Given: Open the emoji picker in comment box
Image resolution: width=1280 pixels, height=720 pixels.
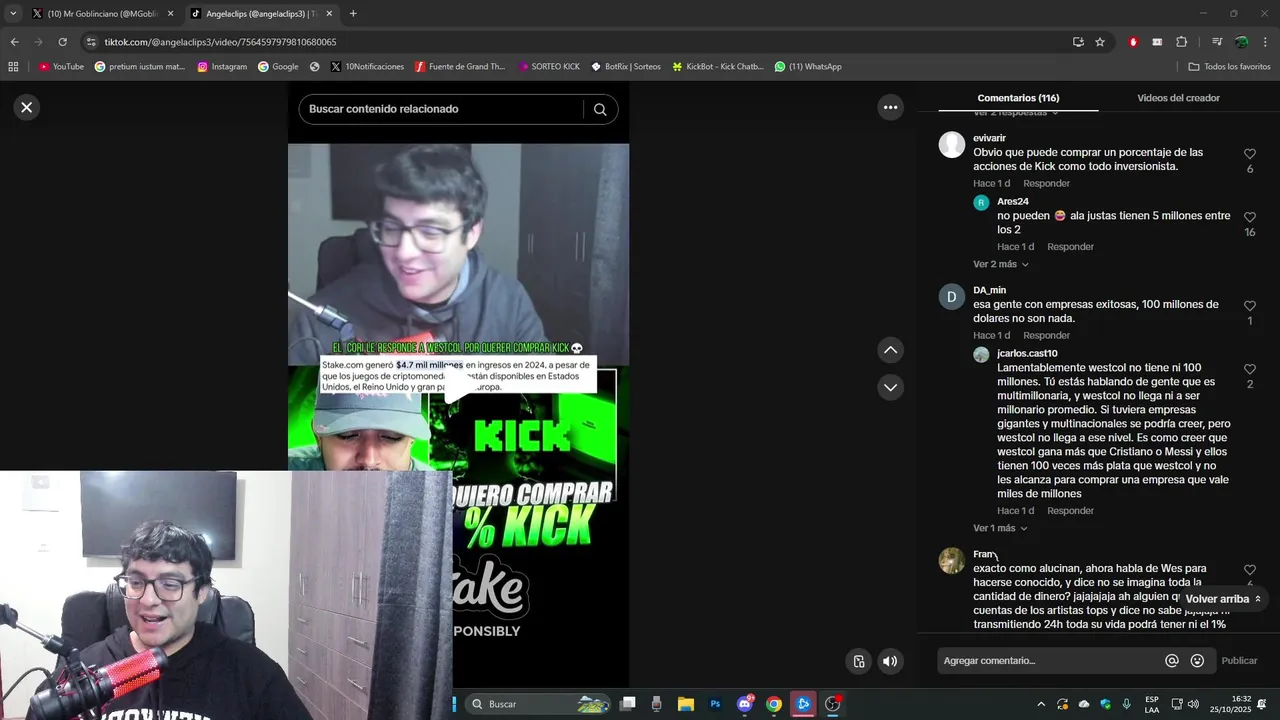Looking at the screenshot, I should tap(1197, 661).
